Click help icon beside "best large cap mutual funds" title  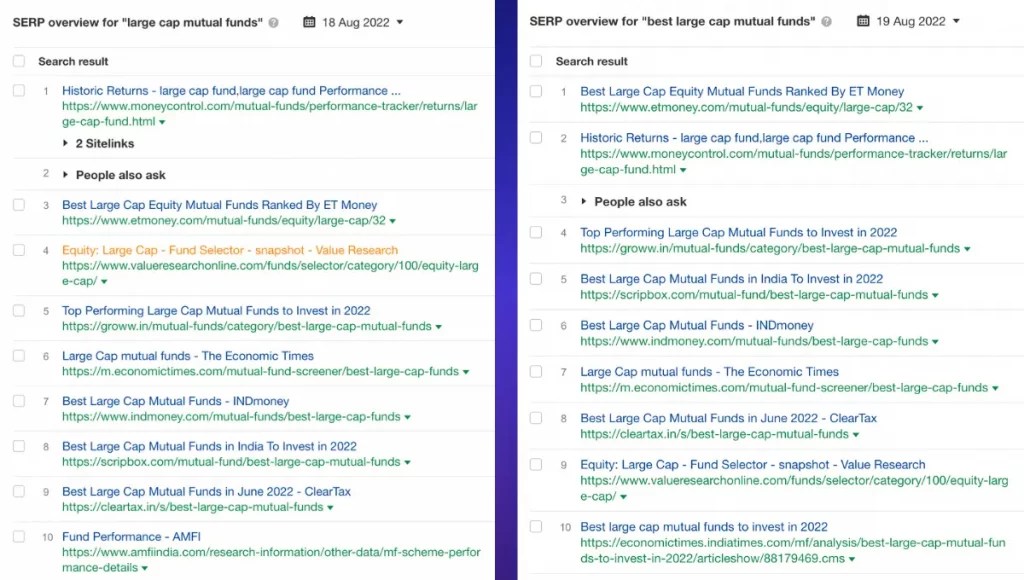click(827, 22)
